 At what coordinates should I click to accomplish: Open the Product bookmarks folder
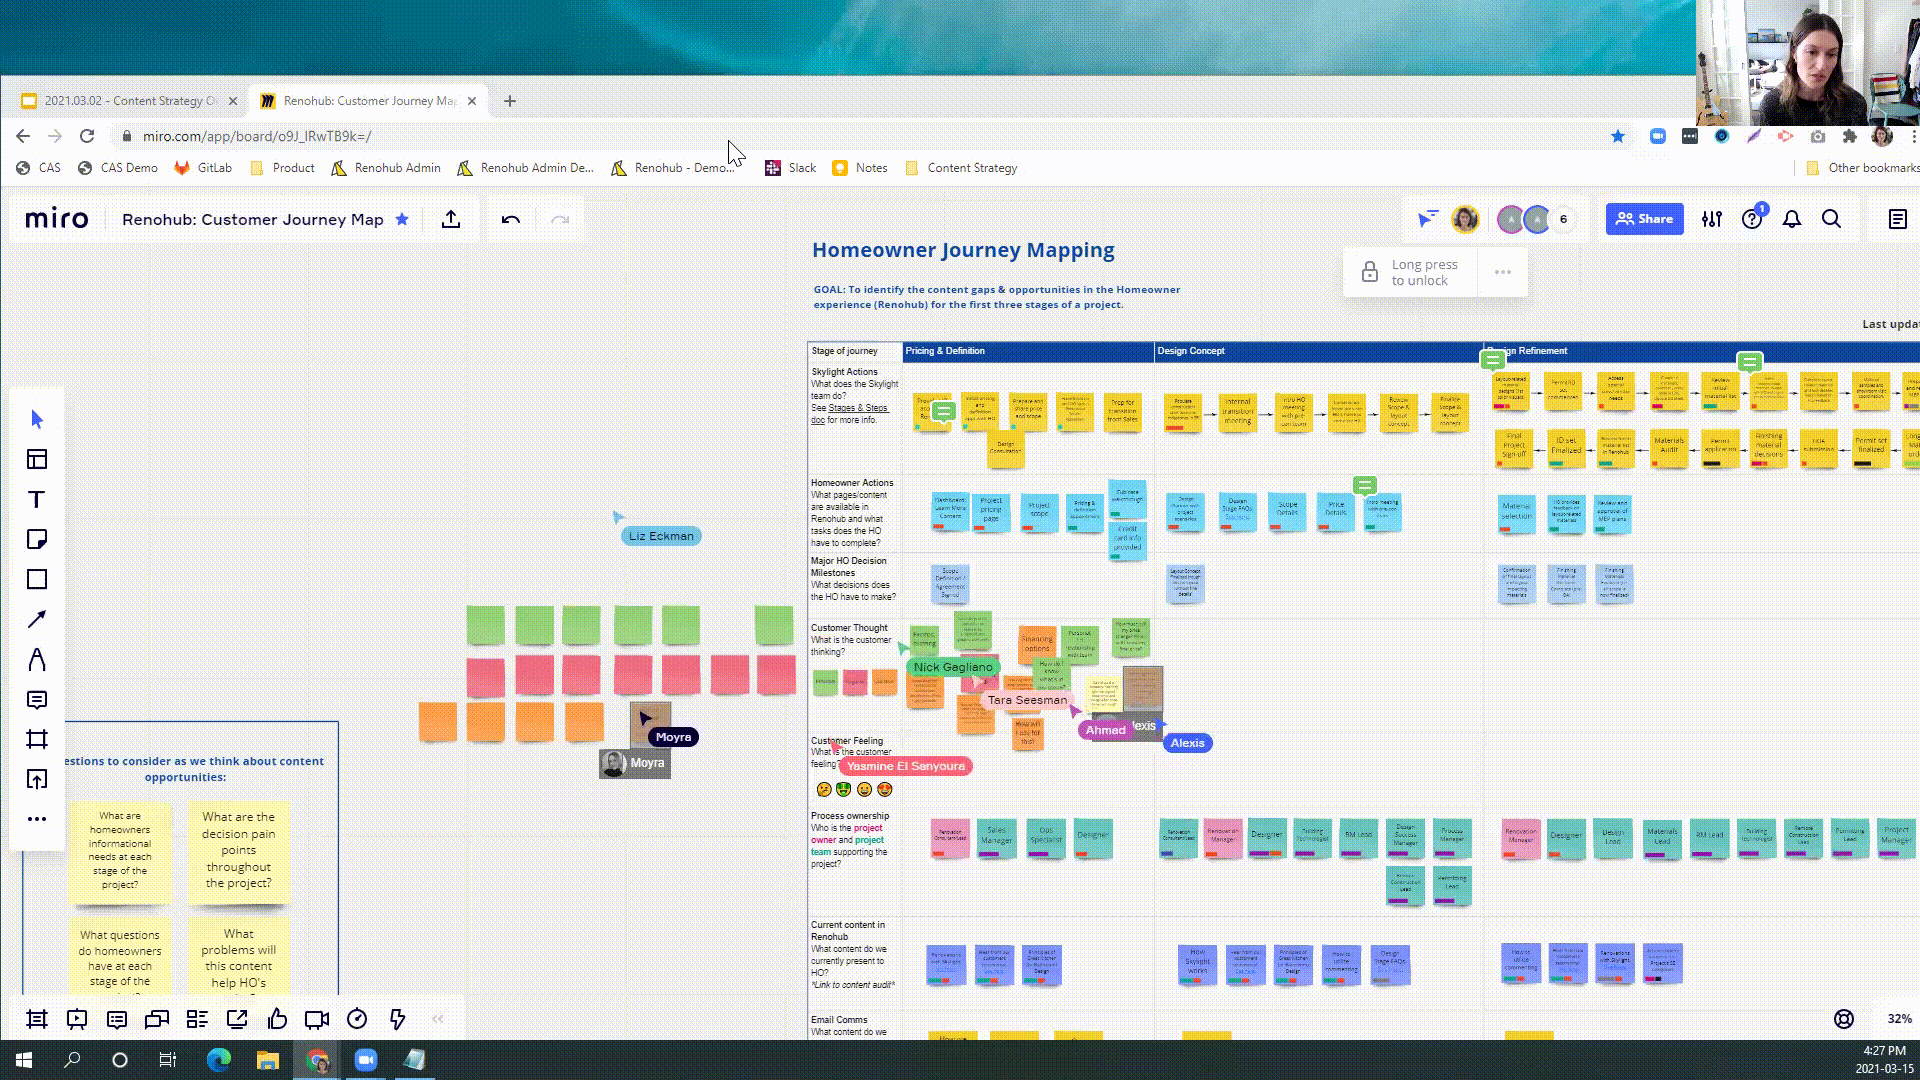282,168
